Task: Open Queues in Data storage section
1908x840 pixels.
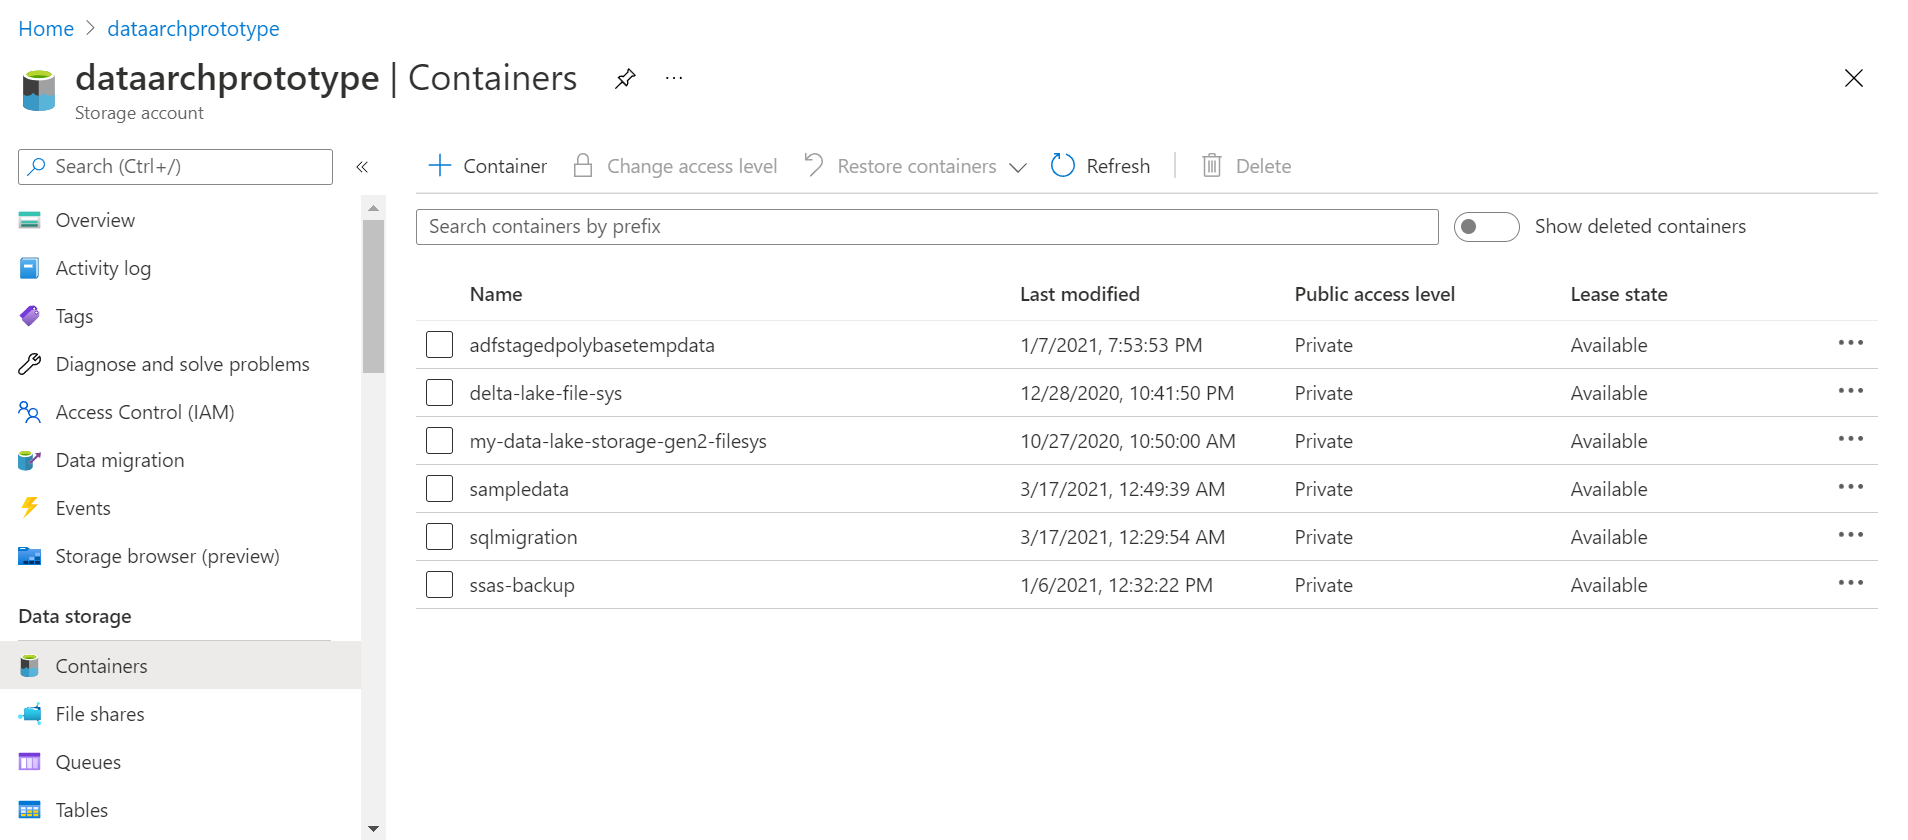Action: [88, 762]
